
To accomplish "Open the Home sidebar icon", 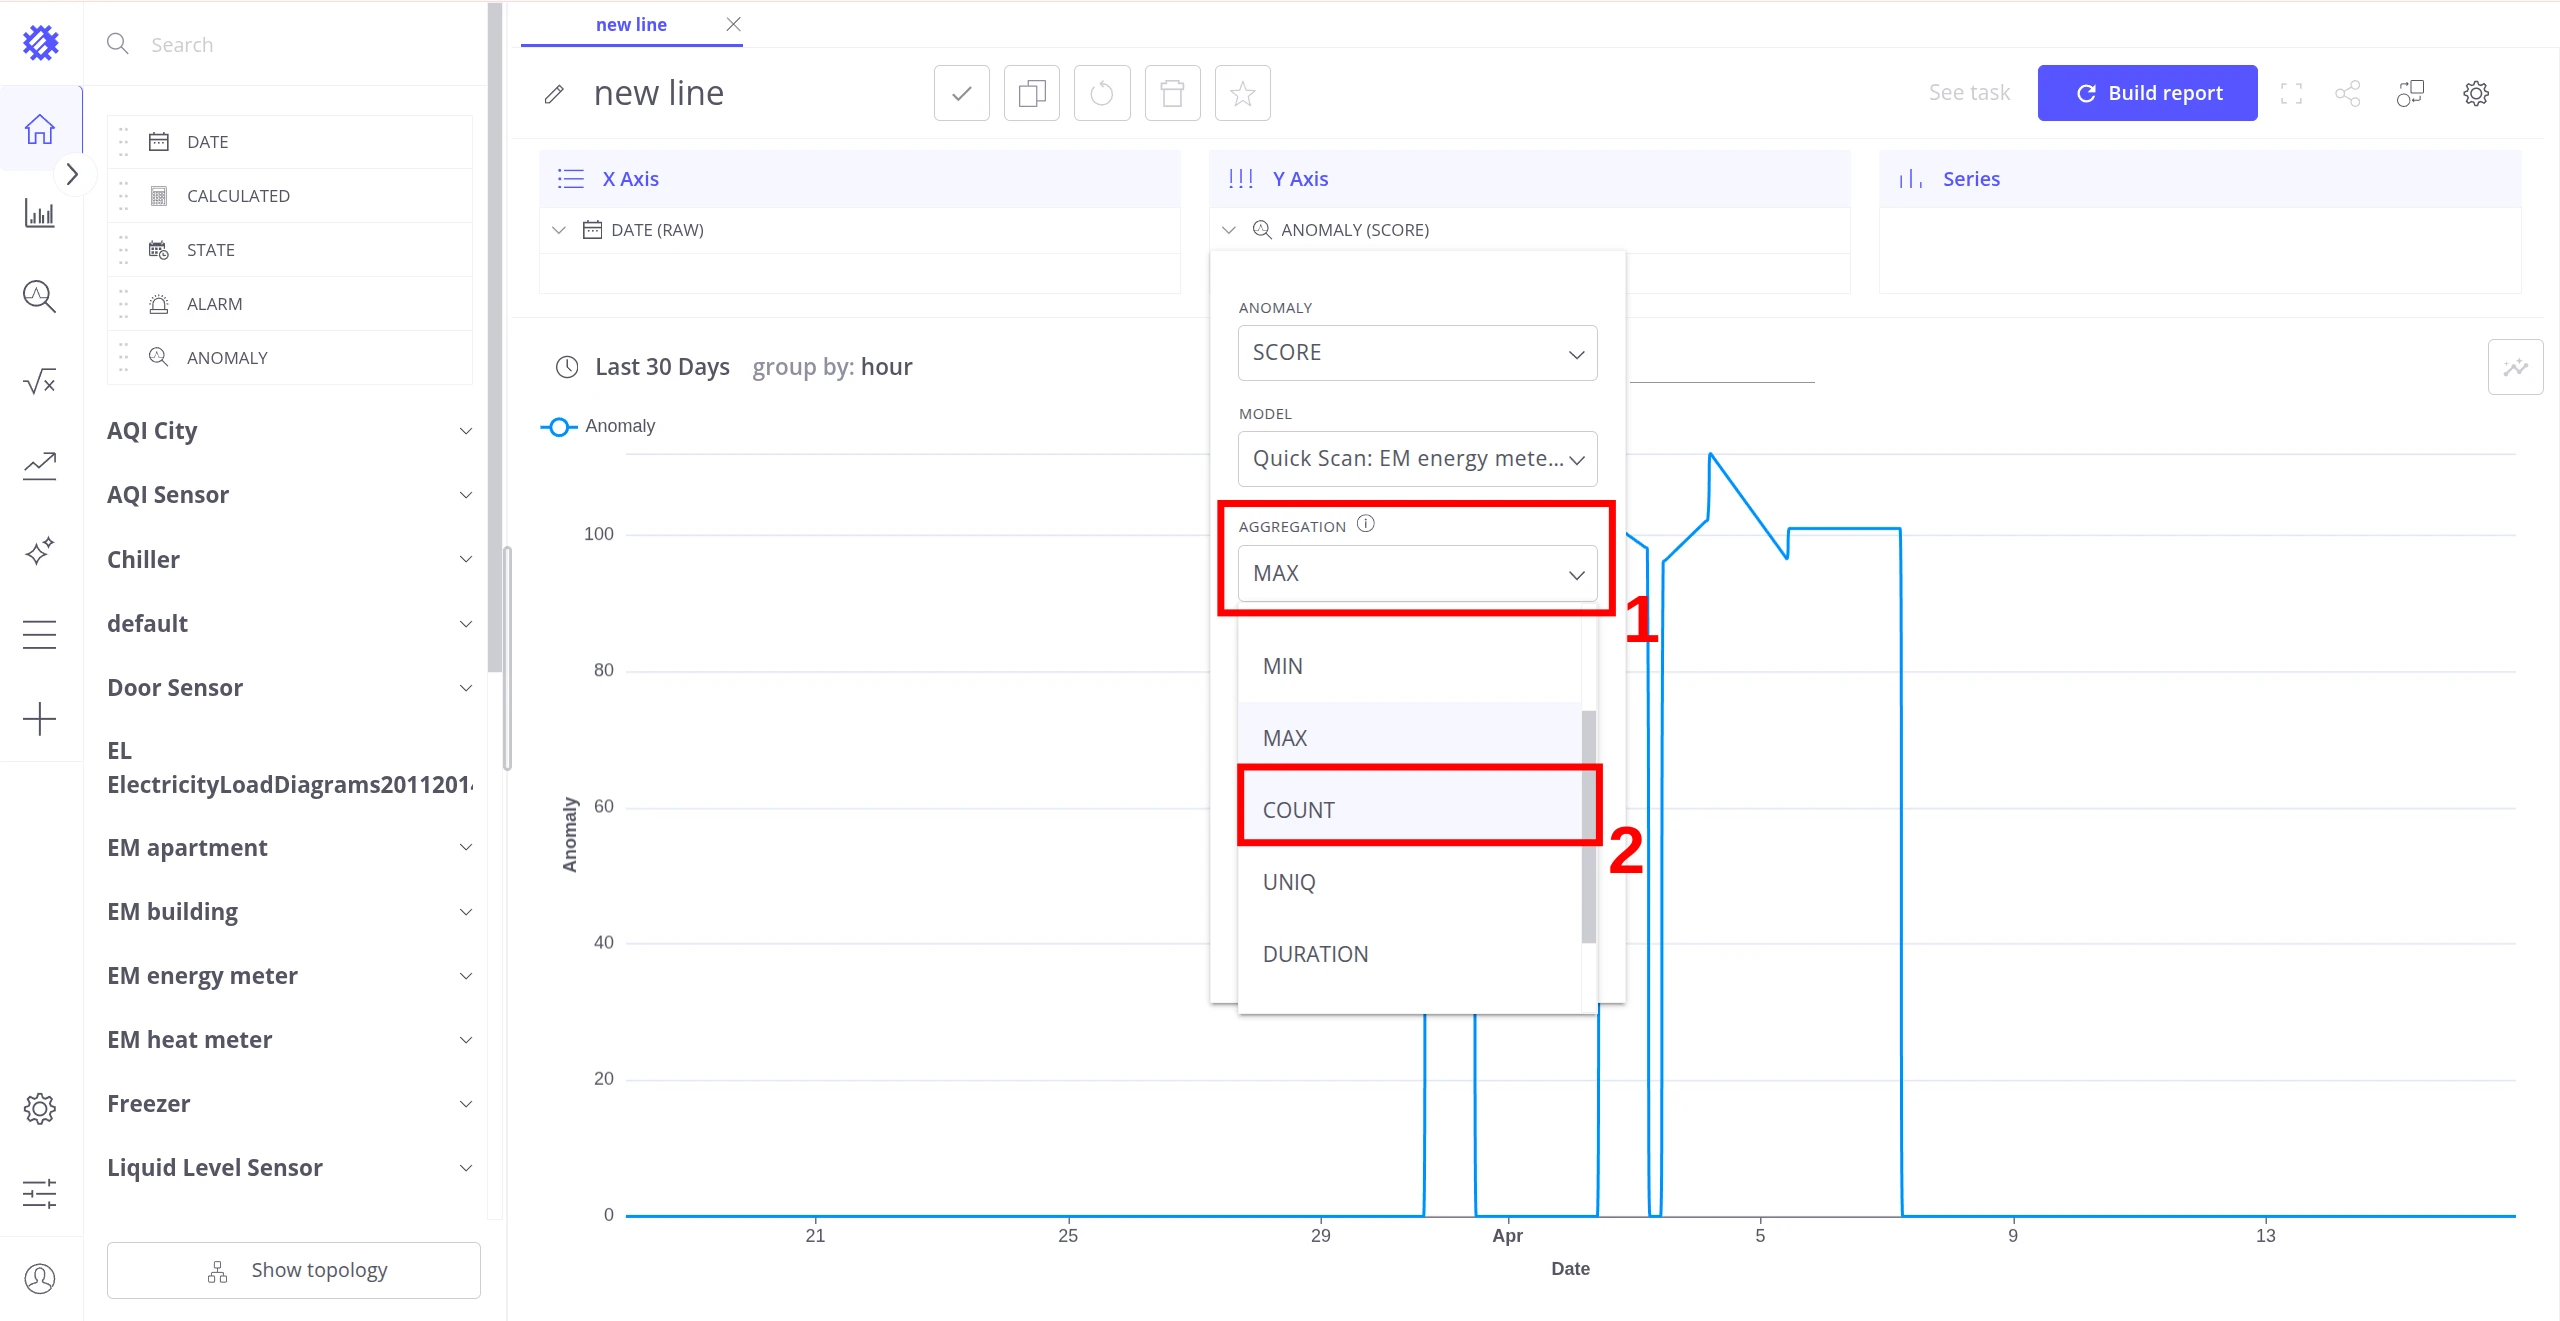I will [40, 129].
